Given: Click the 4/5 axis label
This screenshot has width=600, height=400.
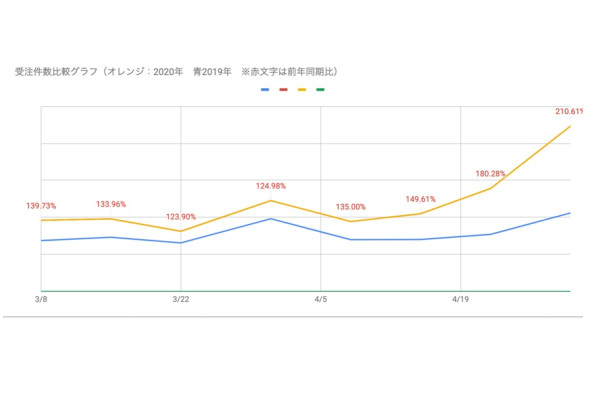Looking at the screenshot, I should coord(320,298).
